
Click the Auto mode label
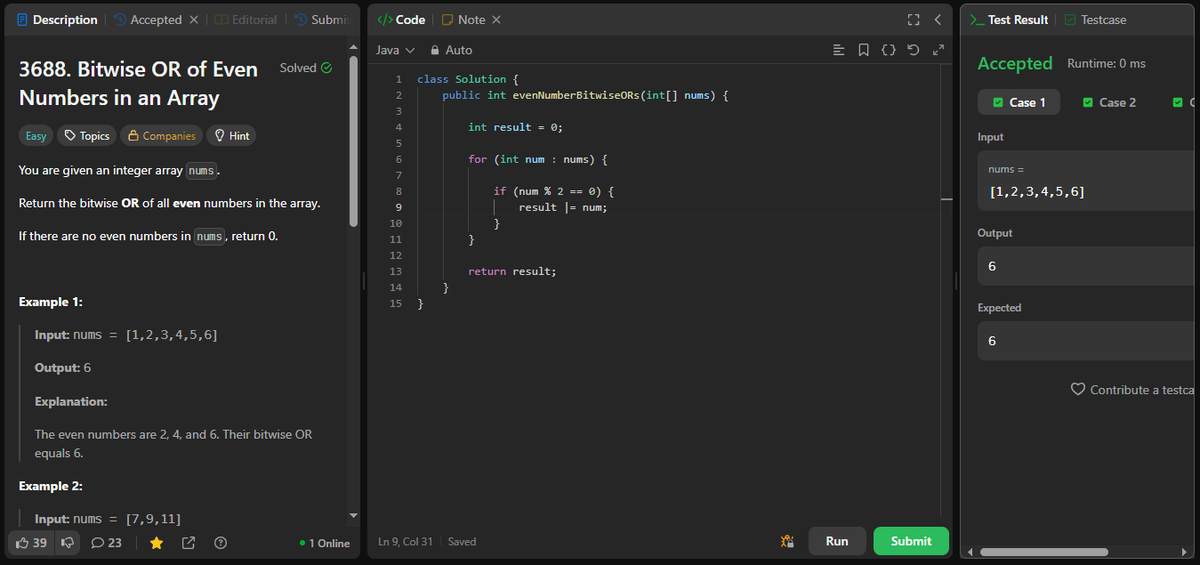[459, 50]
